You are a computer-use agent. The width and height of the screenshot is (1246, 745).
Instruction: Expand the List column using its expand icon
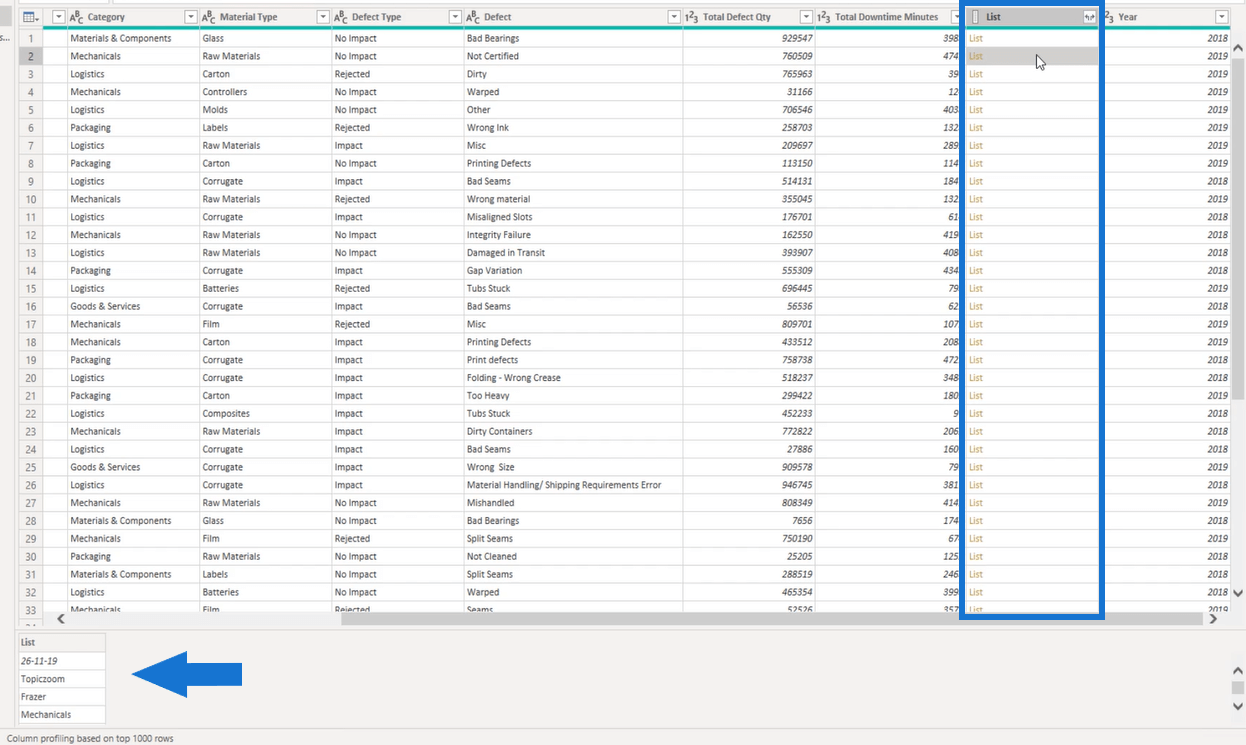click(1089, 17)
